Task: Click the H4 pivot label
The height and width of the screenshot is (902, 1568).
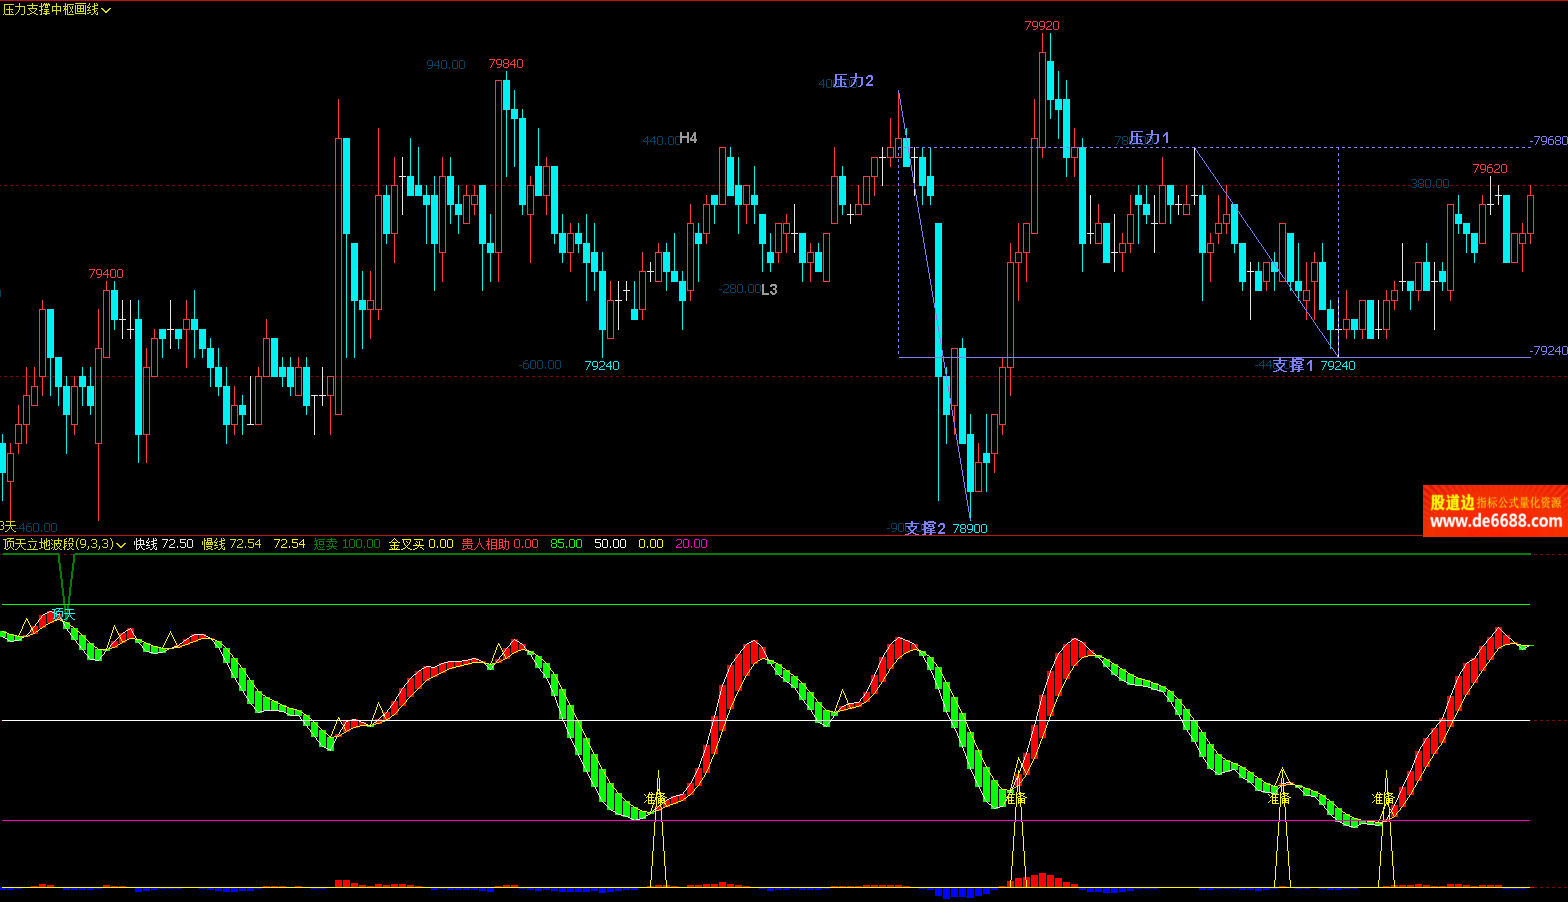Action: tap(688, 138)
